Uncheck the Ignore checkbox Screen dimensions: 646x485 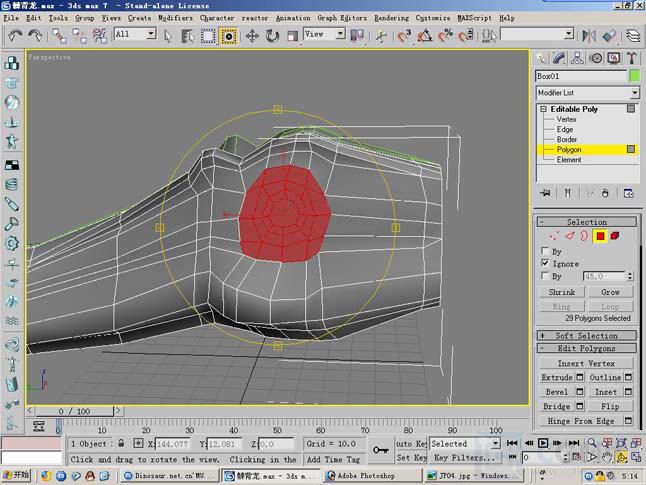click(x=545, y=263)
